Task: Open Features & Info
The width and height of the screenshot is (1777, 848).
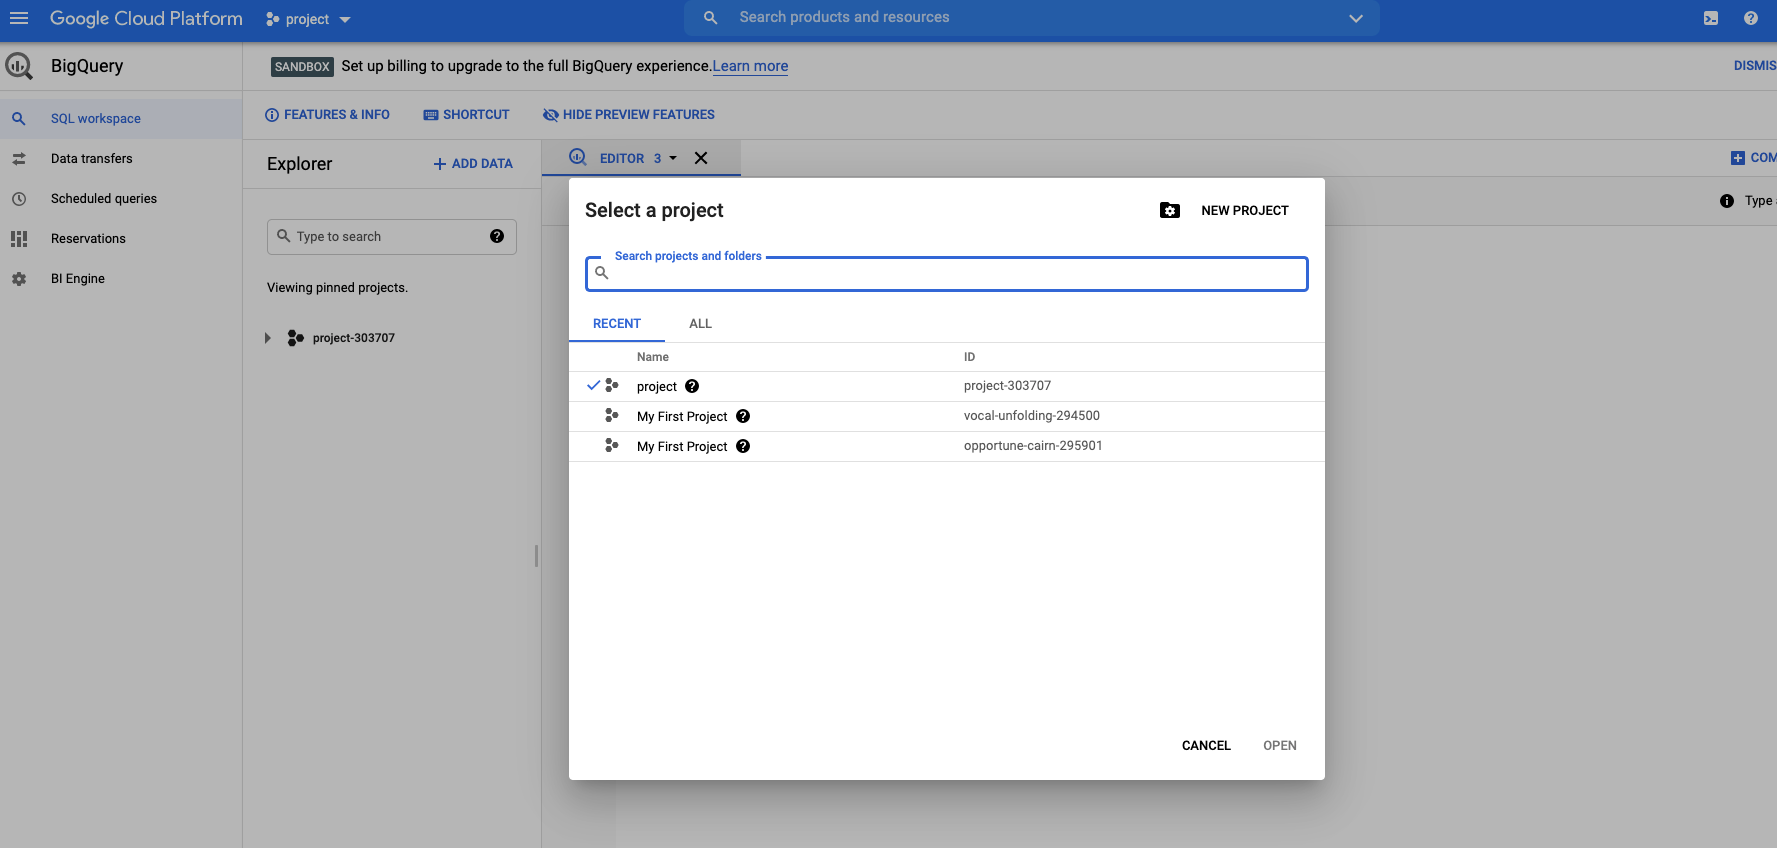Action: [x=327, y=115]
